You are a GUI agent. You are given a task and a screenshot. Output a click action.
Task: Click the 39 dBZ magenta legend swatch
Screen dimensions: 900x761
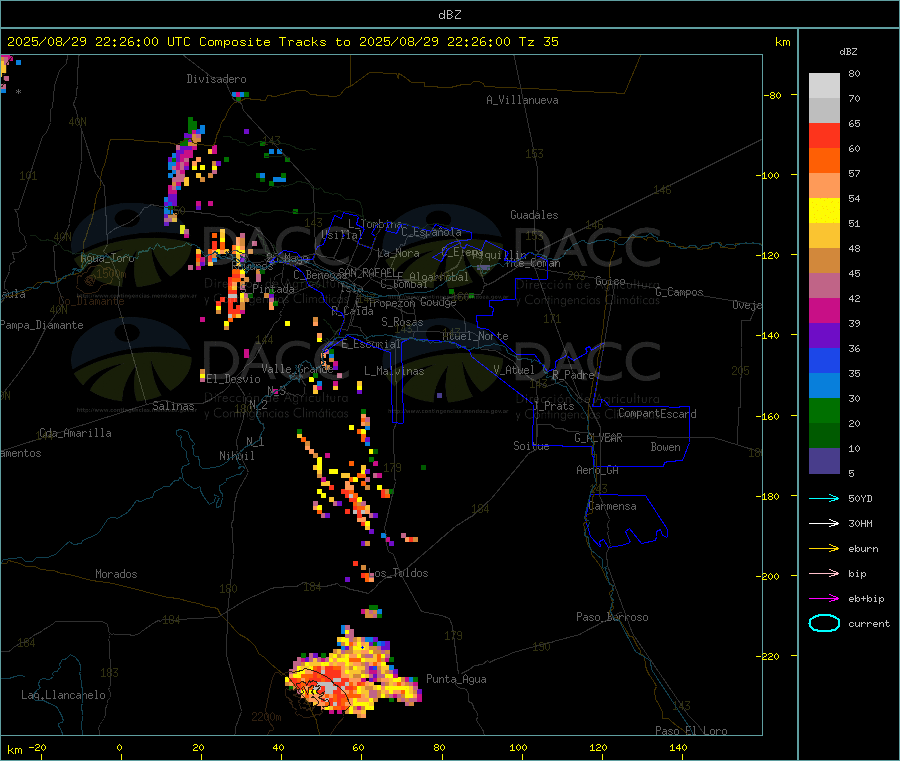pyautogui.click(x=824, y=310)
